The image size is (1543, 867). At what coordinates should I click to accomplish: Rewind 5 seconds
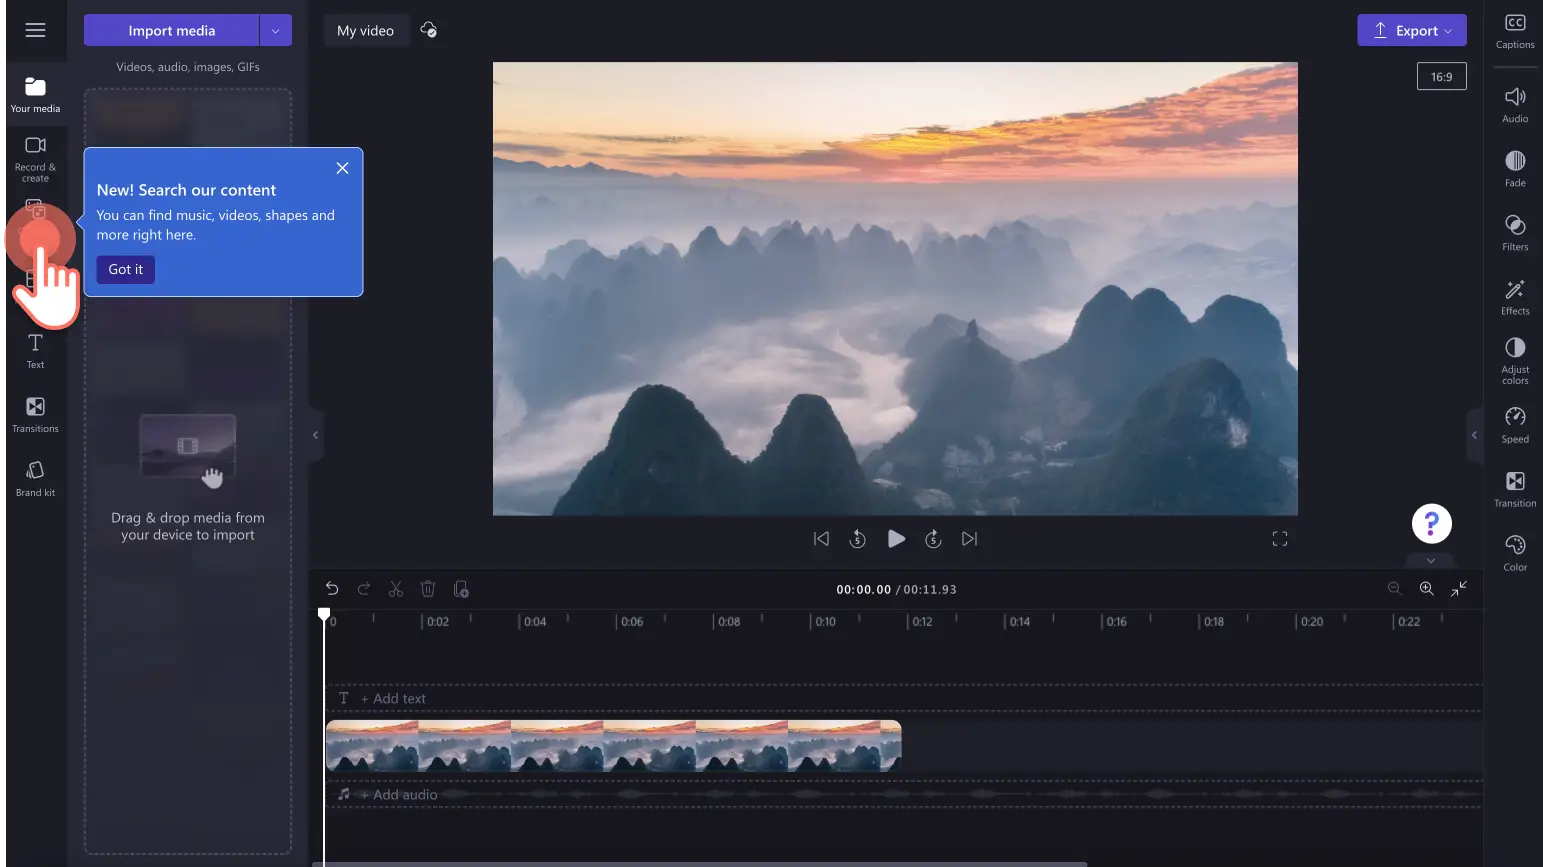(857, 539)
